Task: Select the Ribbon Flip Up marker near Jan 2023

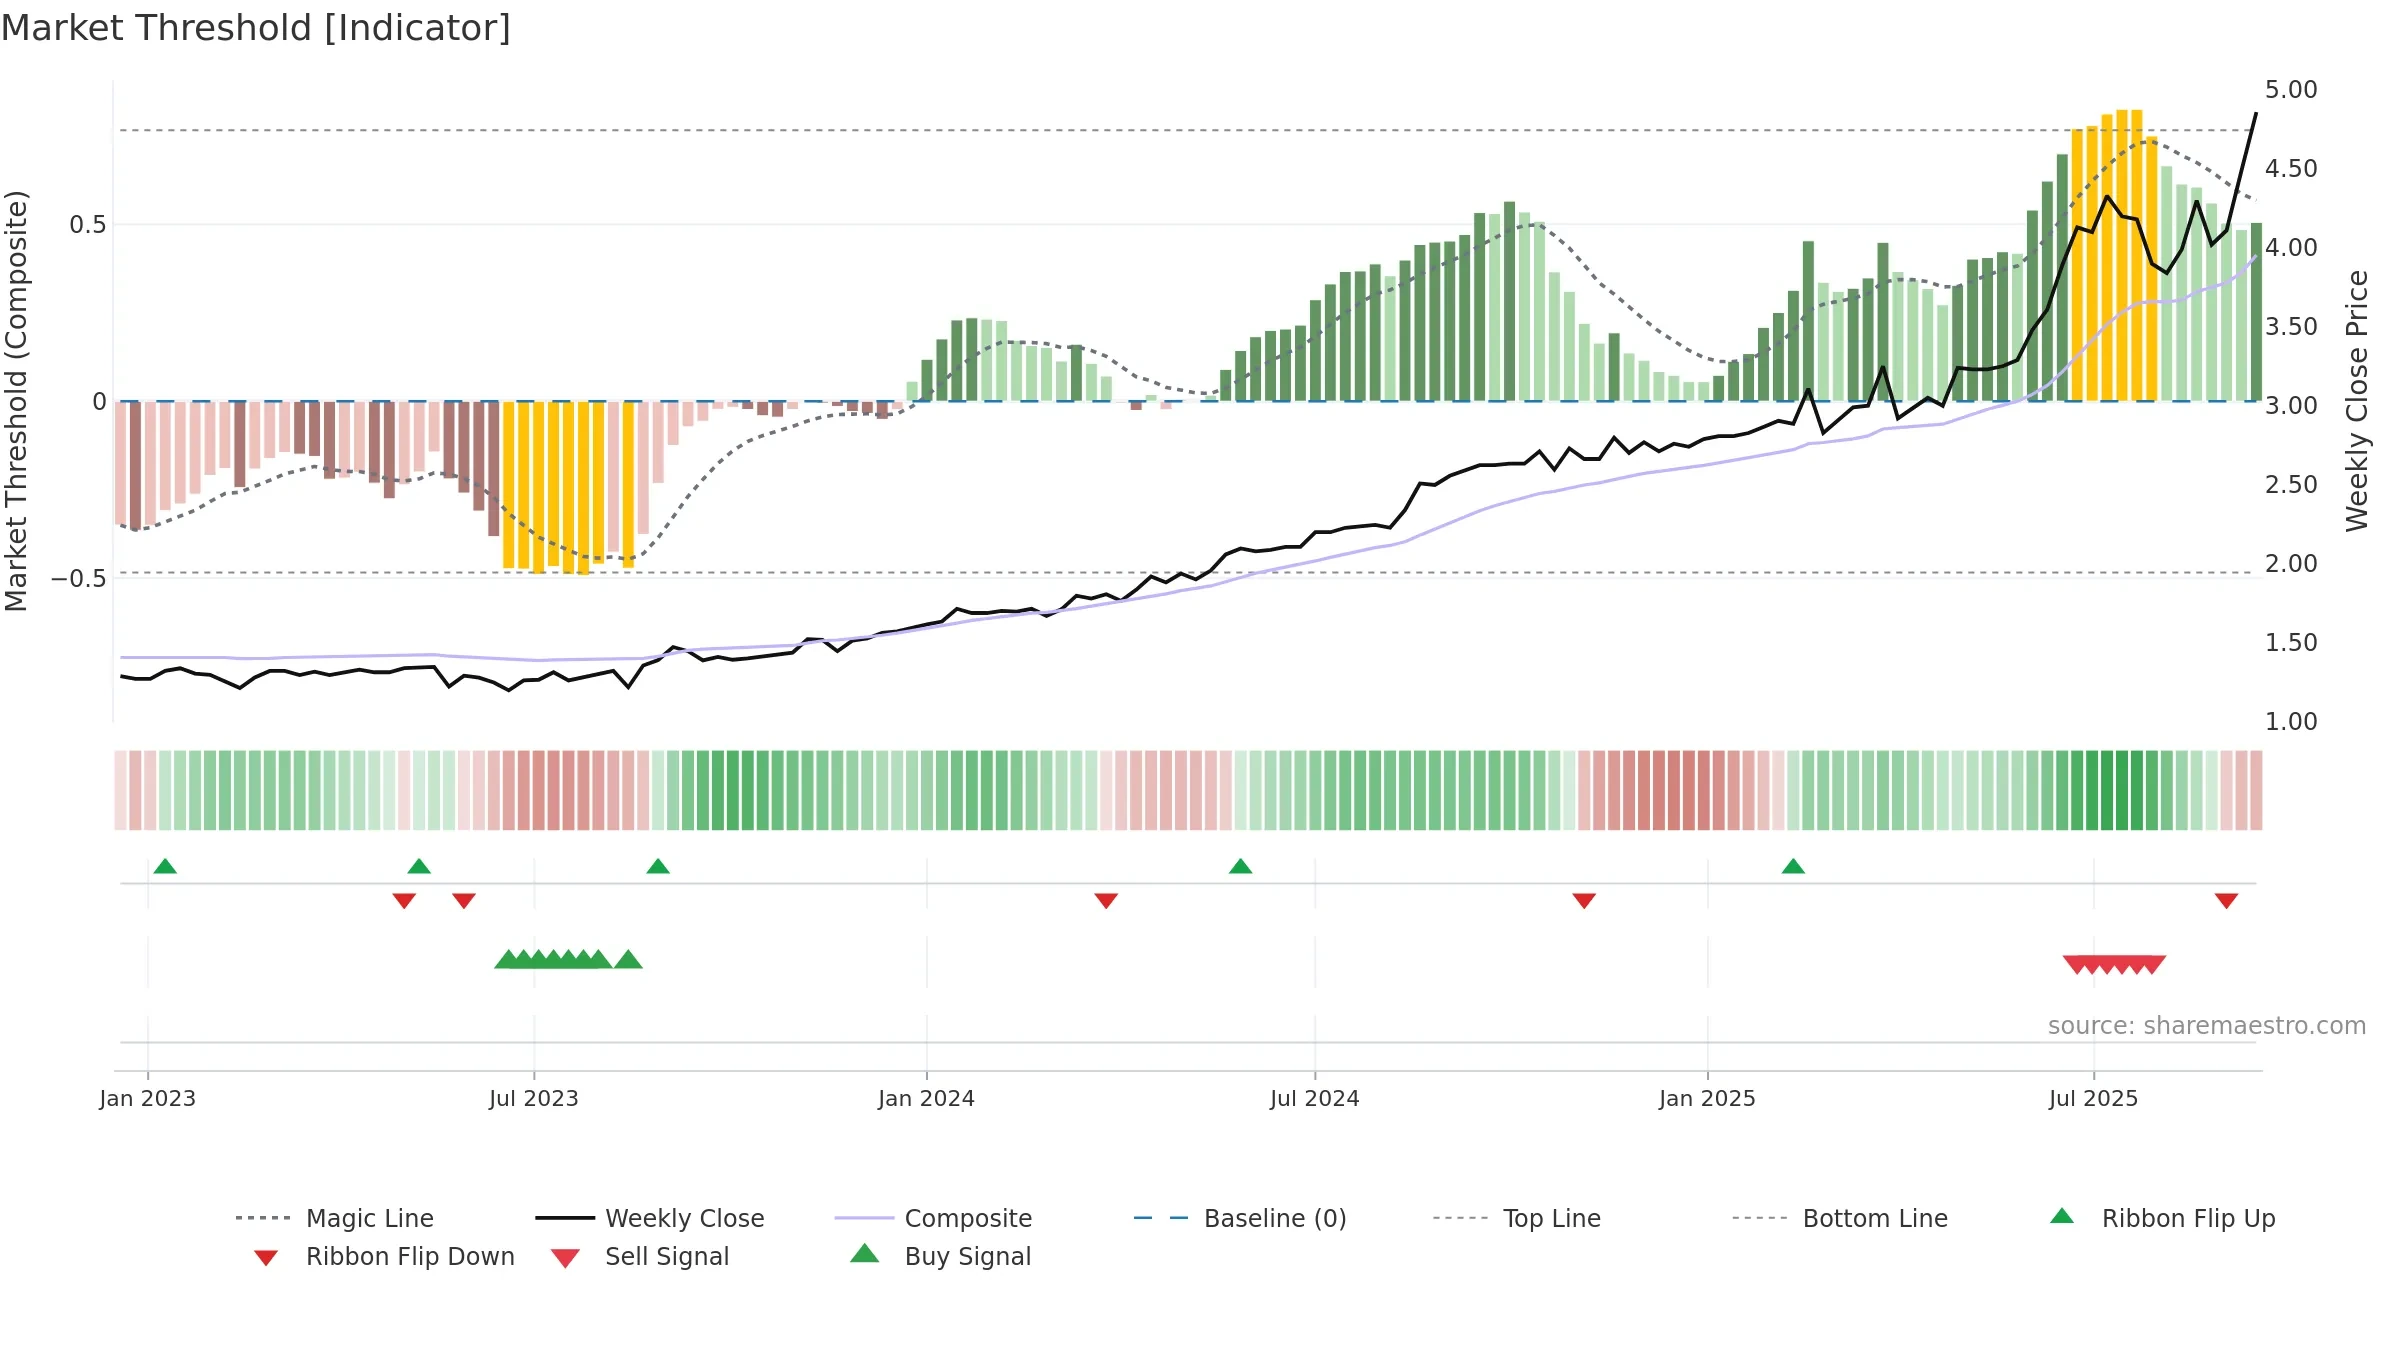Action: point(165,866)
